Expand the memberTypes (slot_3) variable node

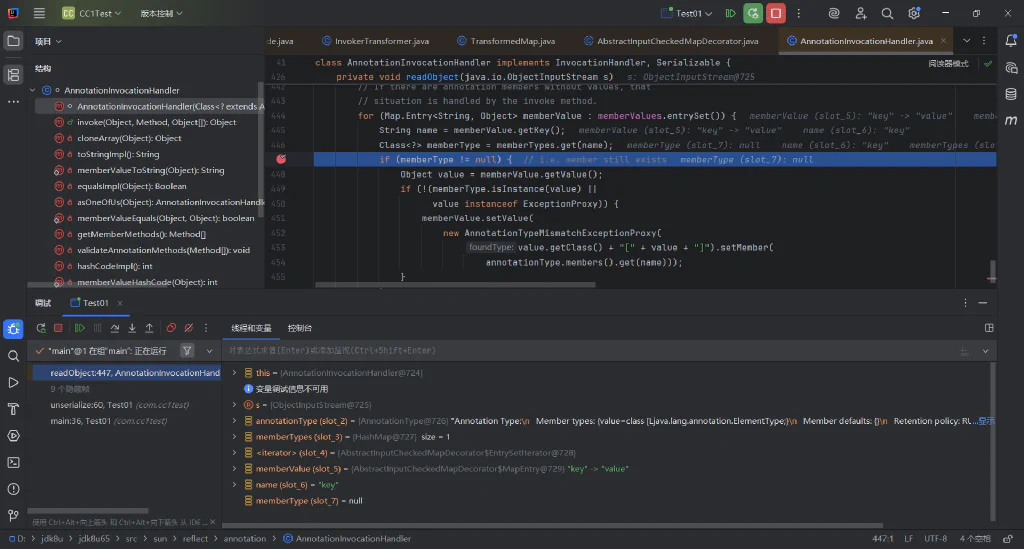pos(234,437)
